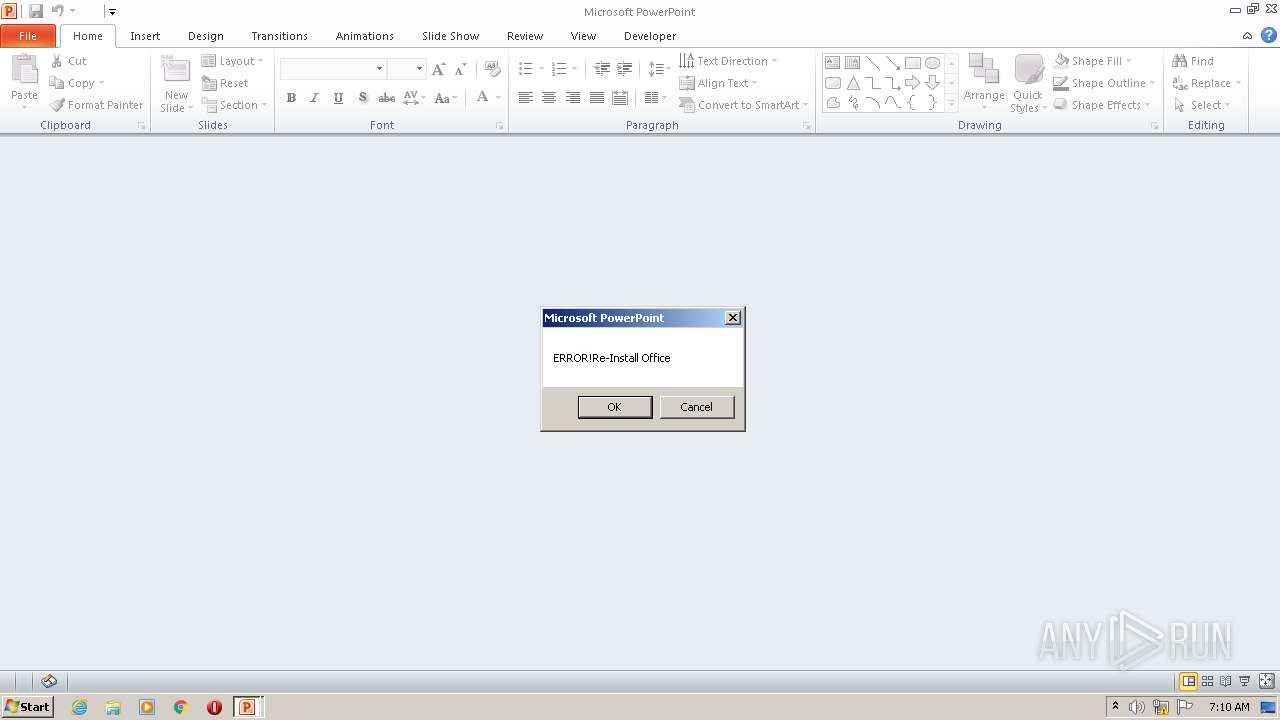Image resolution: width=1280 pixels, height=720 pixels.
Task: Toggle Bold formatting
Action: tap(291, 98)
